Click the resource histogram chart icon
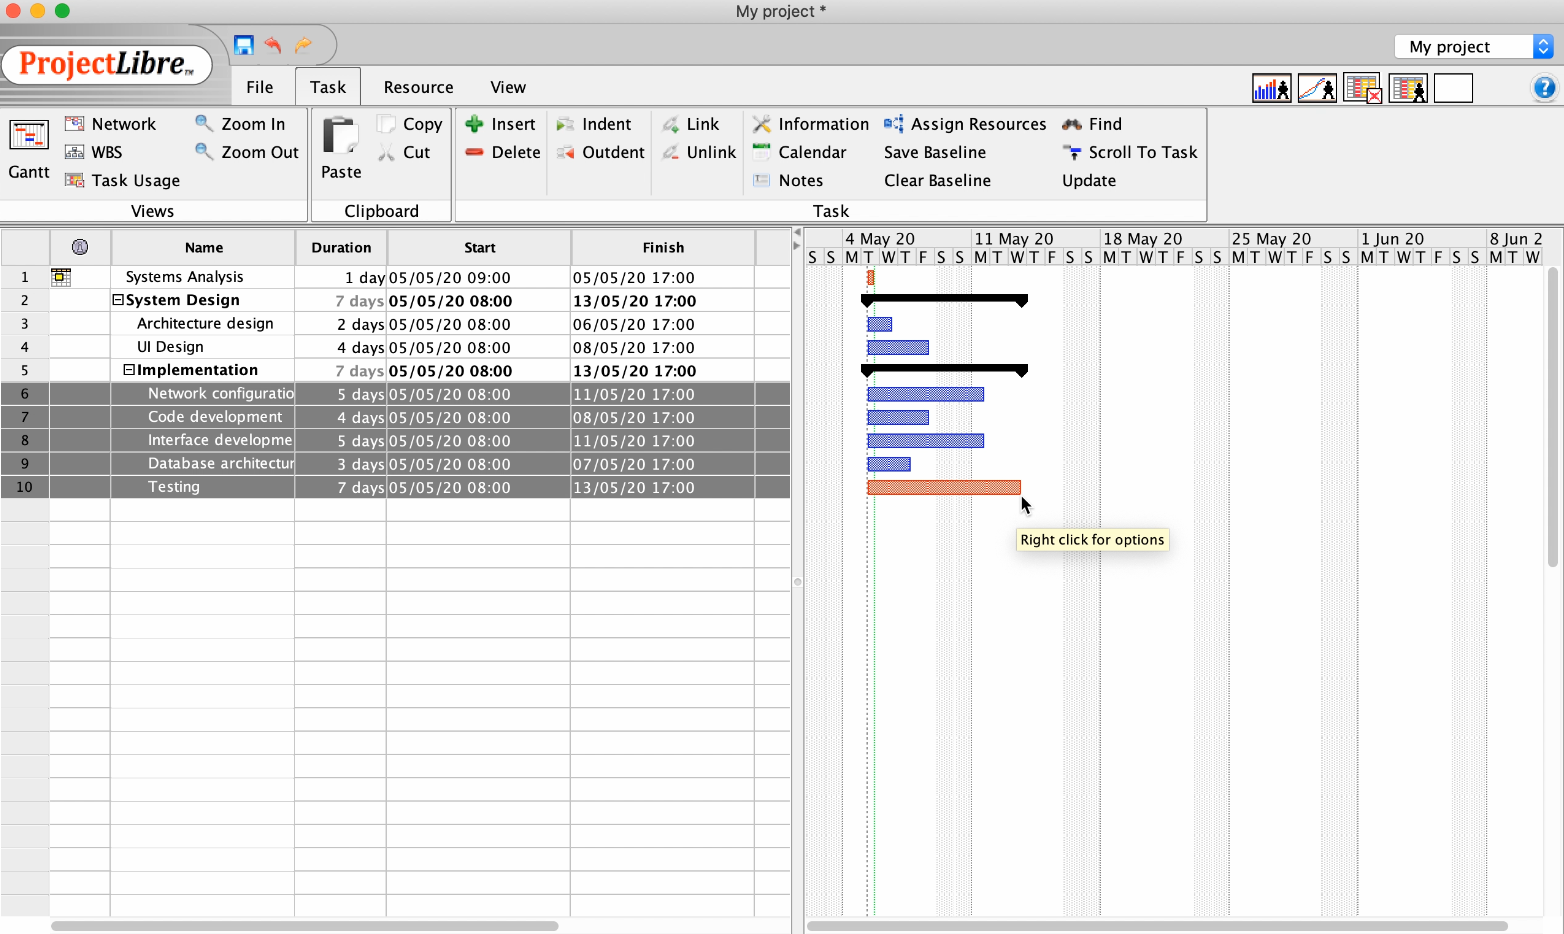This screenshot has width=1564, height=934. click(1271, 88)
